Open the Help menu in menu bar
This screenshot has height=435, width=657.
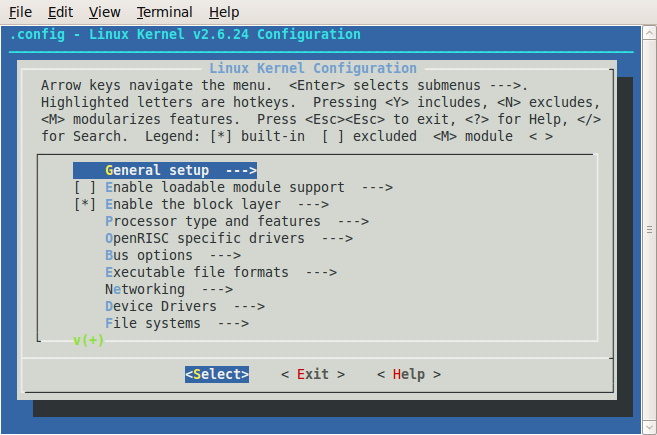(x=224, y=12)
